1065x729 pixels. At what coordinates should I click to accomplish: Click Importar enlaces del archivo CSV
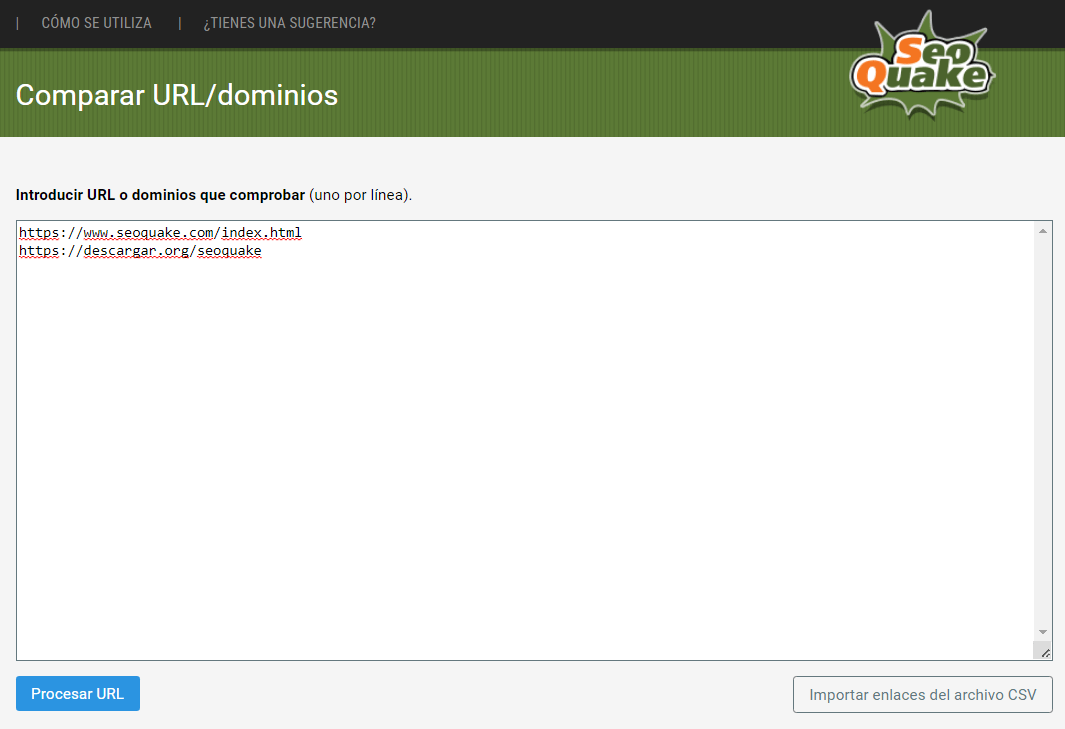922,694
